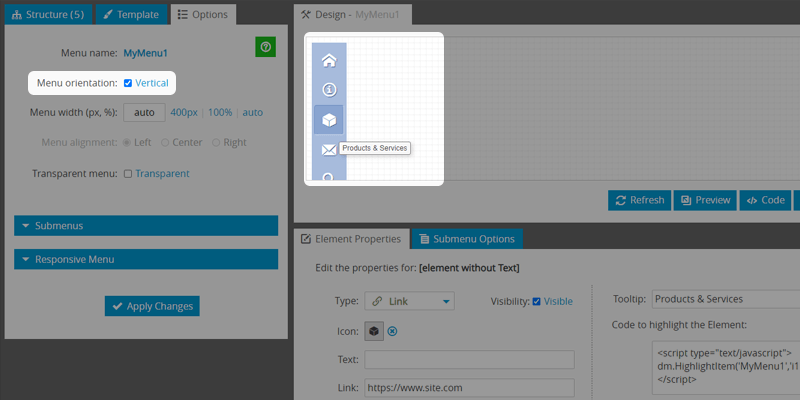
Task: Set menu width to 100% link
Action: (x=220, y=112)
